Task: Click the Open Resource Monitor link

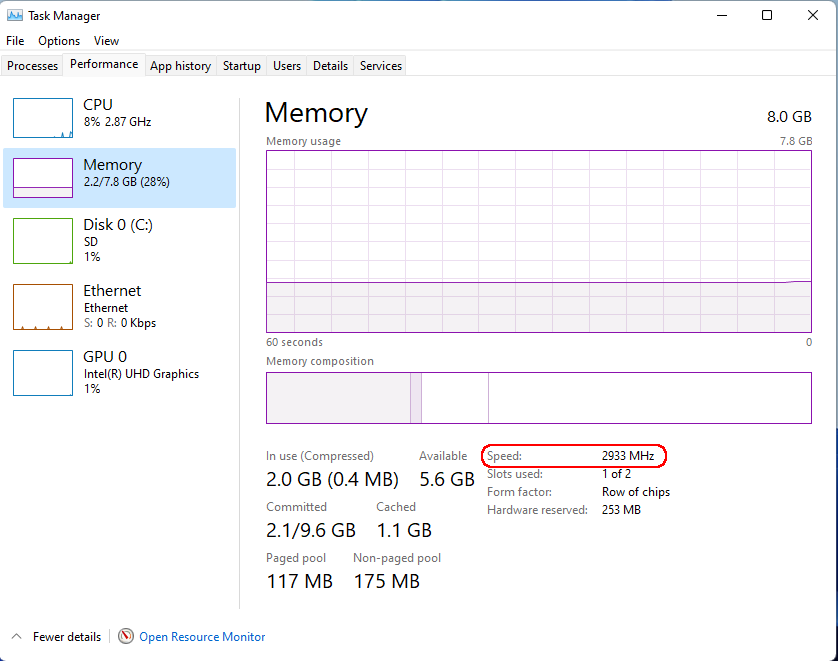Action: coord(202,636)
